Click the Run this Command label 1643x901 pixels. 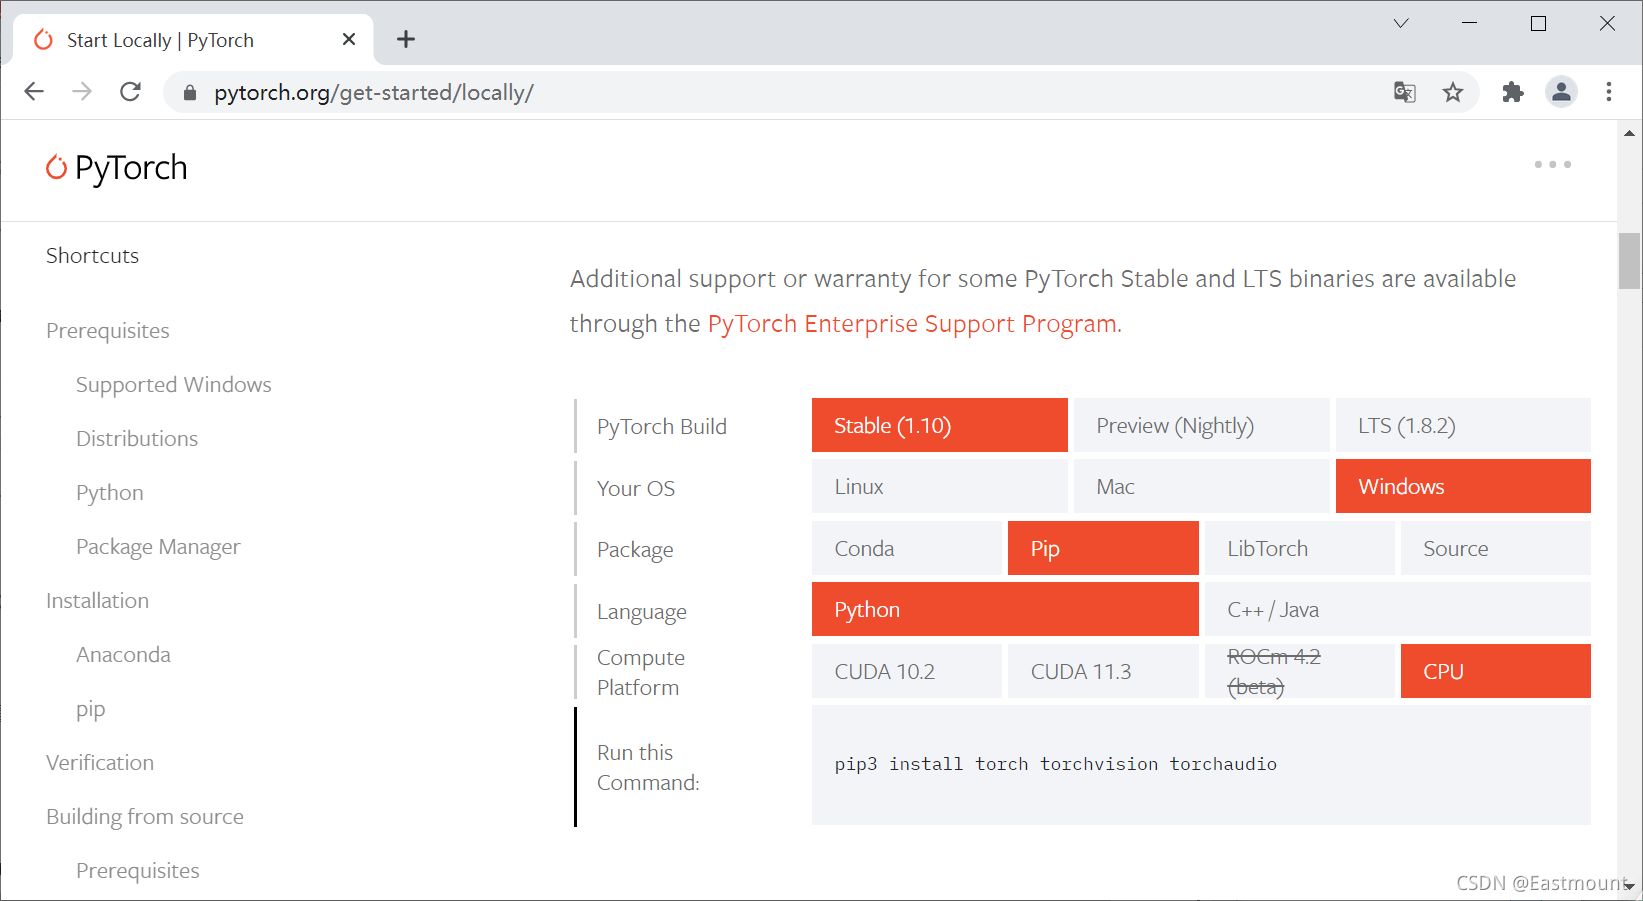[x=648, y=767]
